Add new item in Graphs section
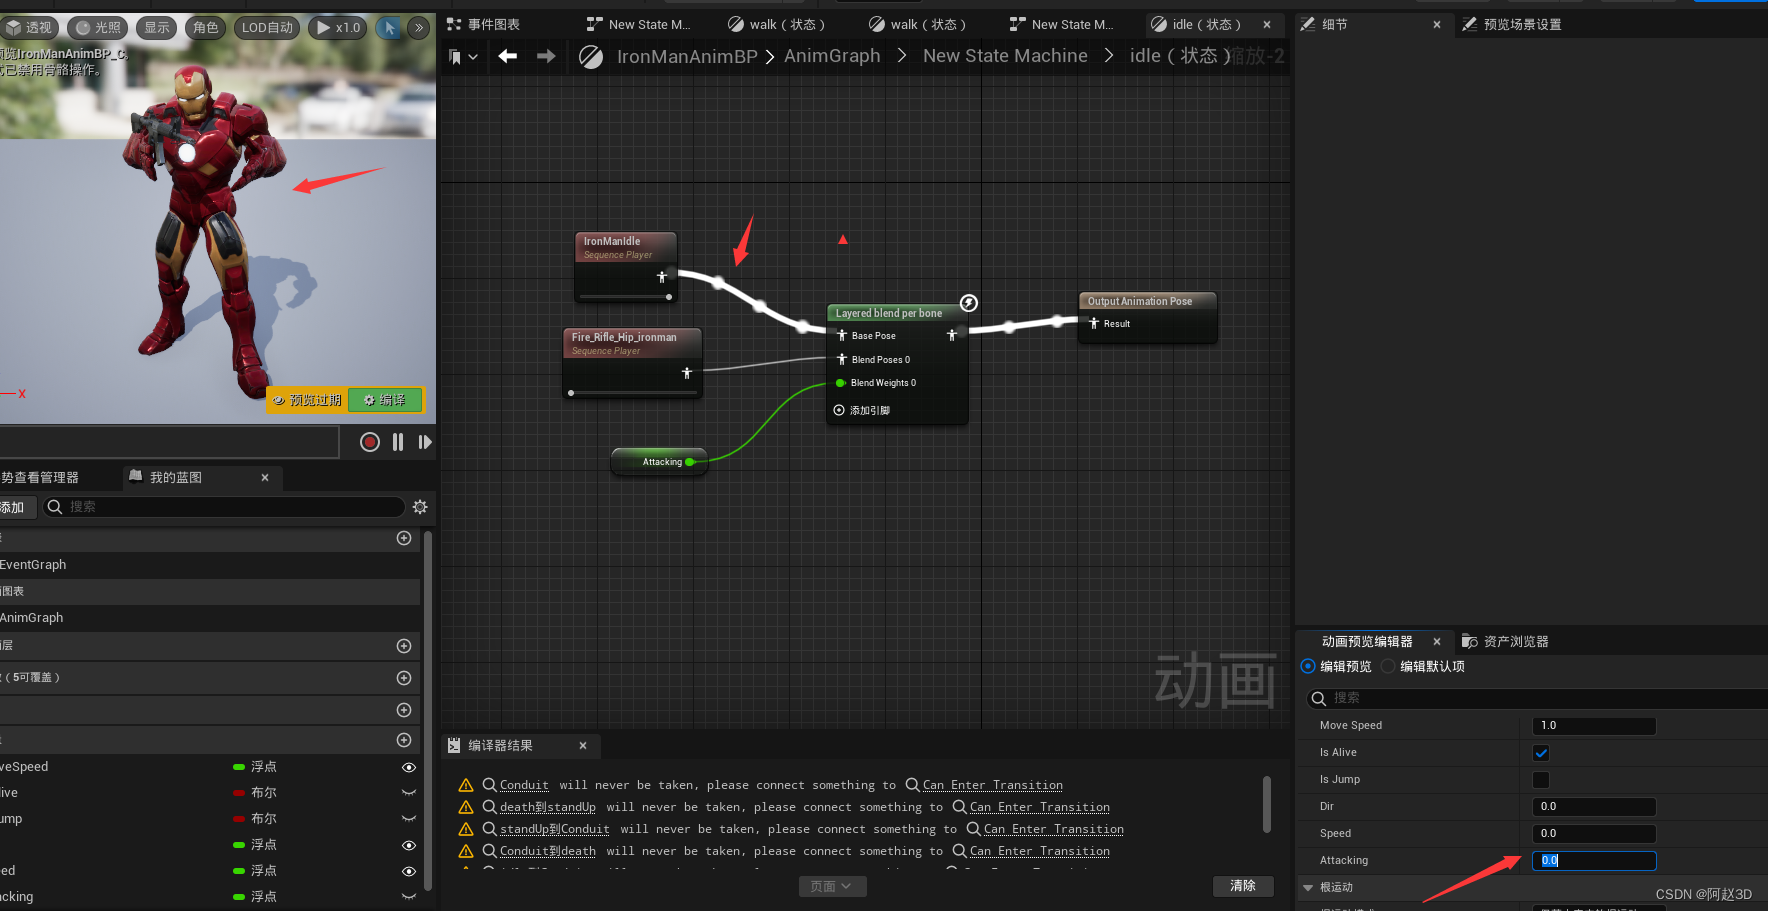The image size is (1768, 911). pyautogui.click(x=404, y=538)
